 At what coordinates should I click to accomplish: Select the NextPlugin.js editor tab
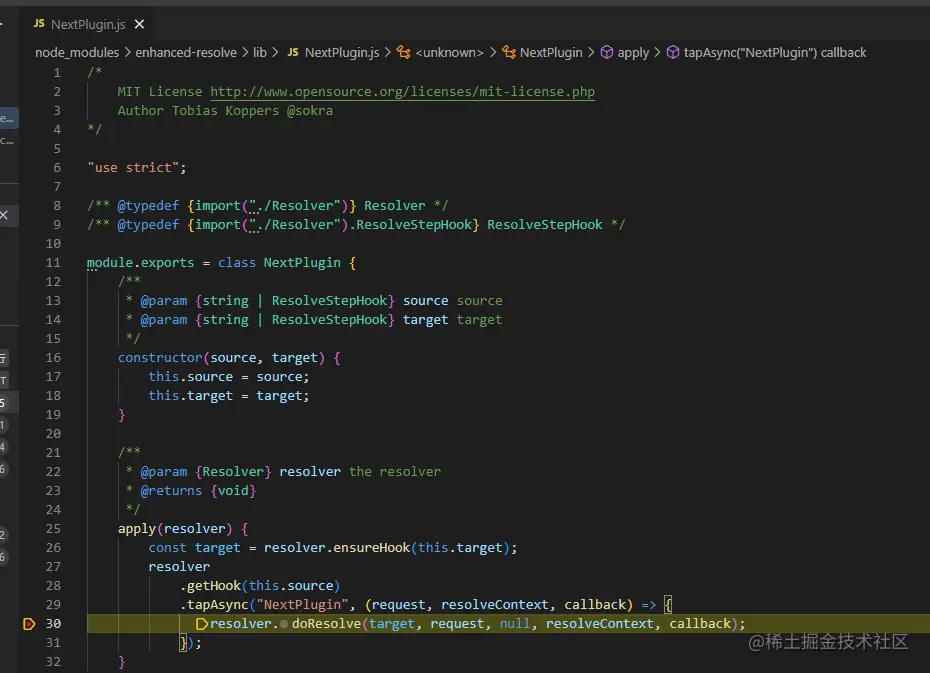[89, 24]
